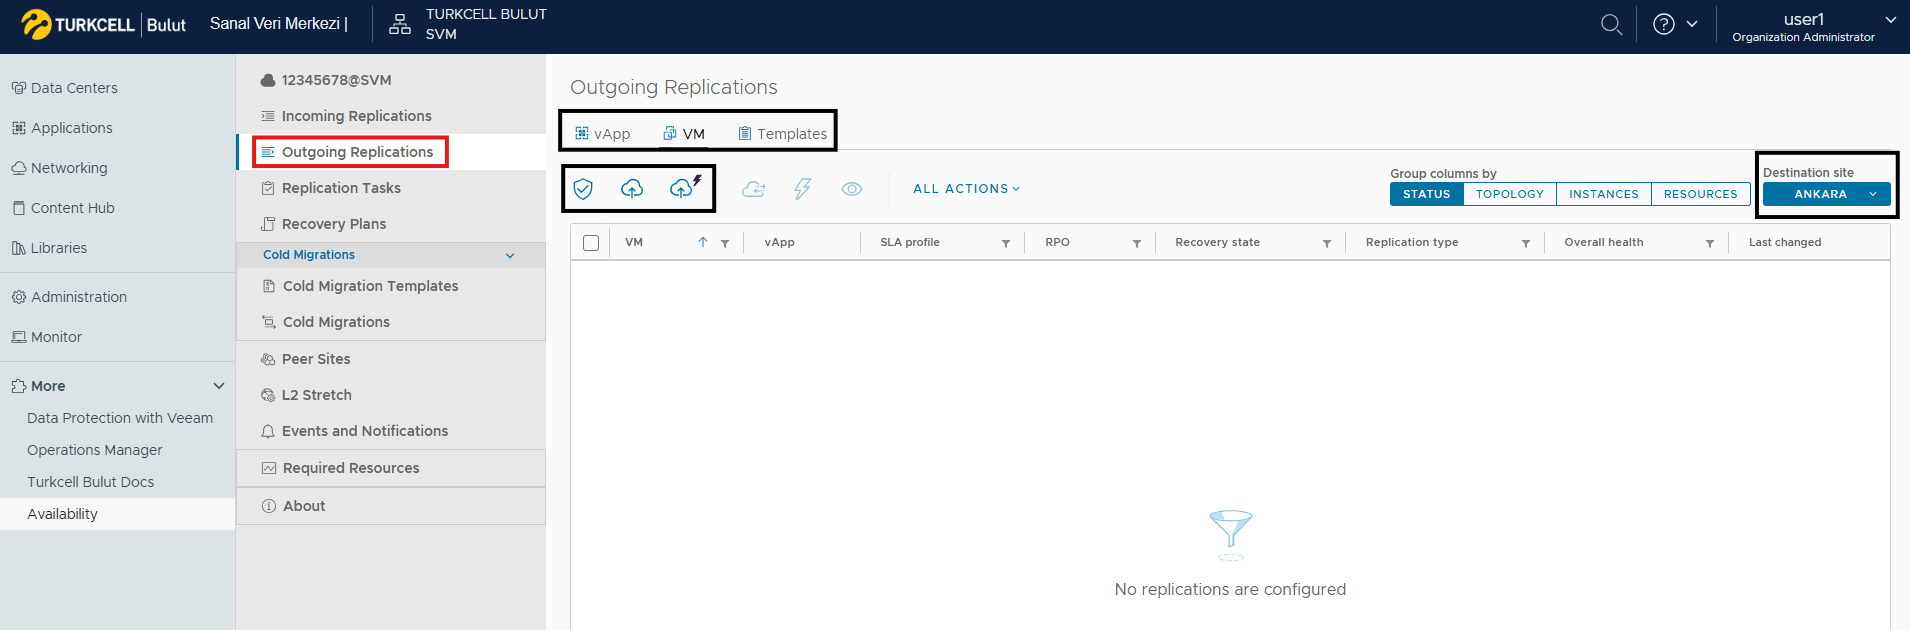Tick the select-all checkbox in table header
The image size is (1910, 630).
[x=591, y=243]
